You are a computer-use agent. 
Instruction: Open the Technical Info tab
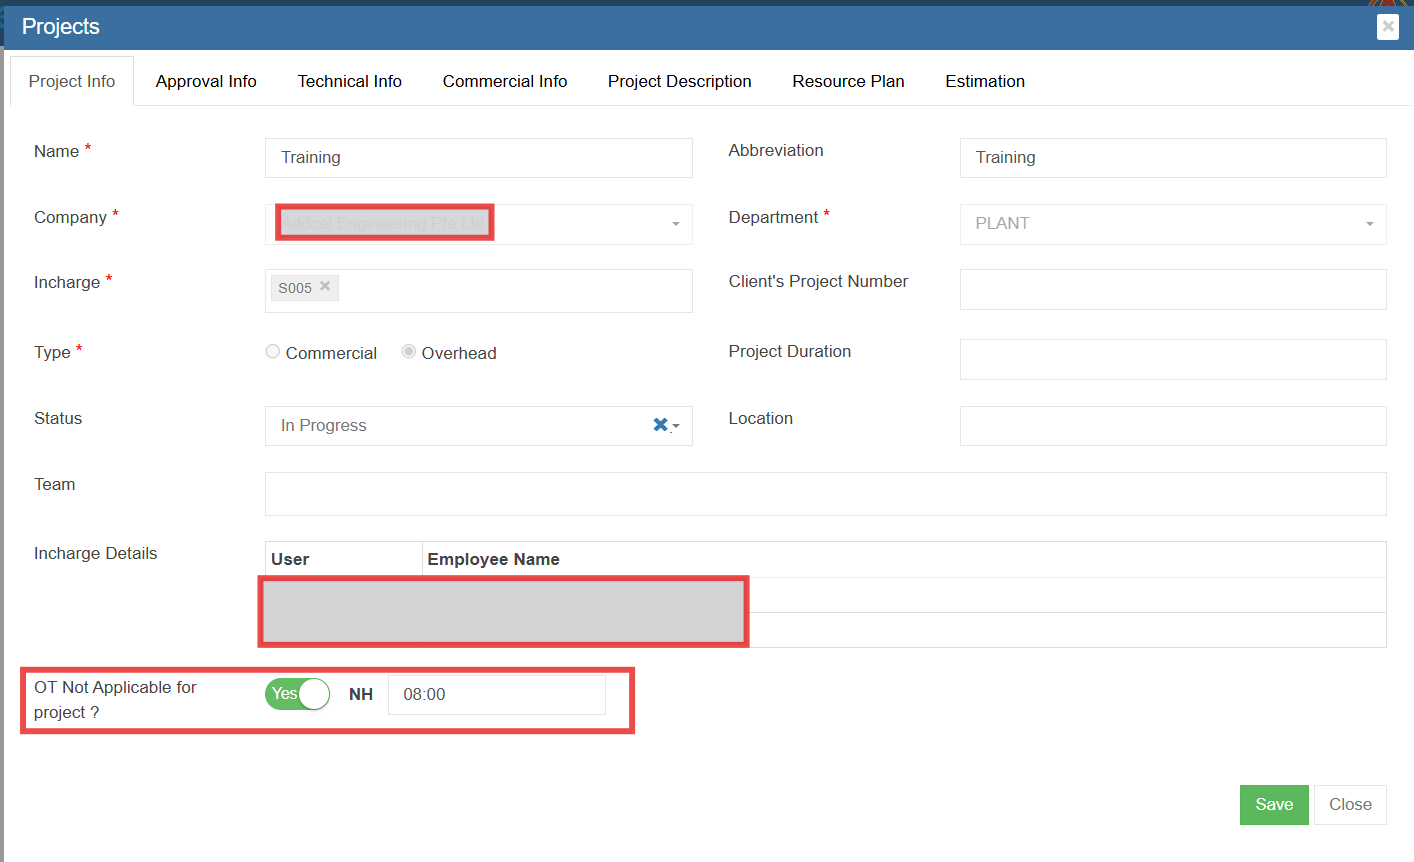coord(349,81)
